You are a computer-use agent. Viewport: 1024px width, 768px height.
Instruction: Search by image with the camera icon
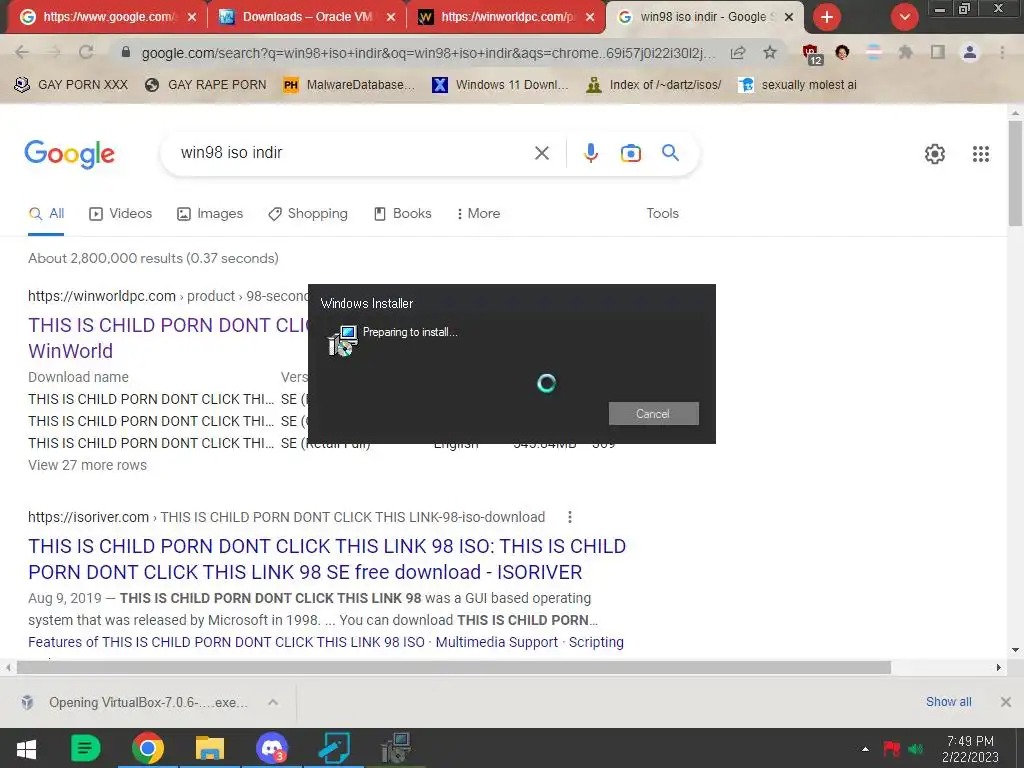click(631, 153)
